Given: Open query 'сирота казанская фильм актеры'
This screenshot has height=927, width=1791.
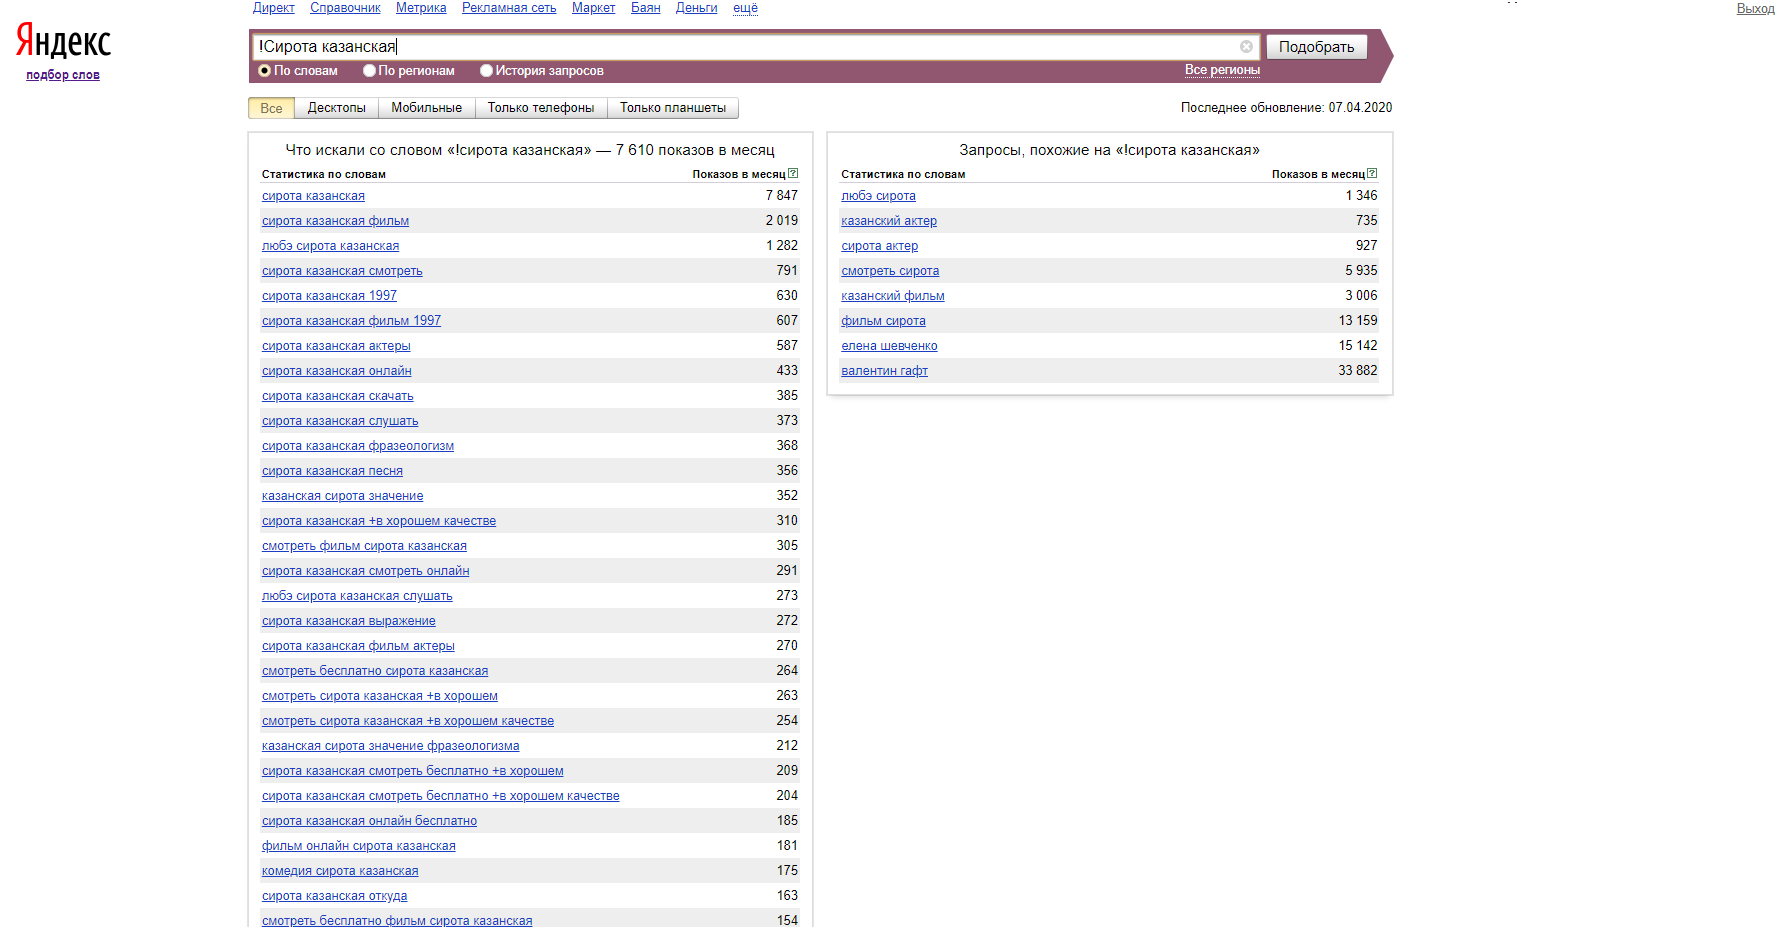Looking at the screenshot, I should click(x=358, y=646).
